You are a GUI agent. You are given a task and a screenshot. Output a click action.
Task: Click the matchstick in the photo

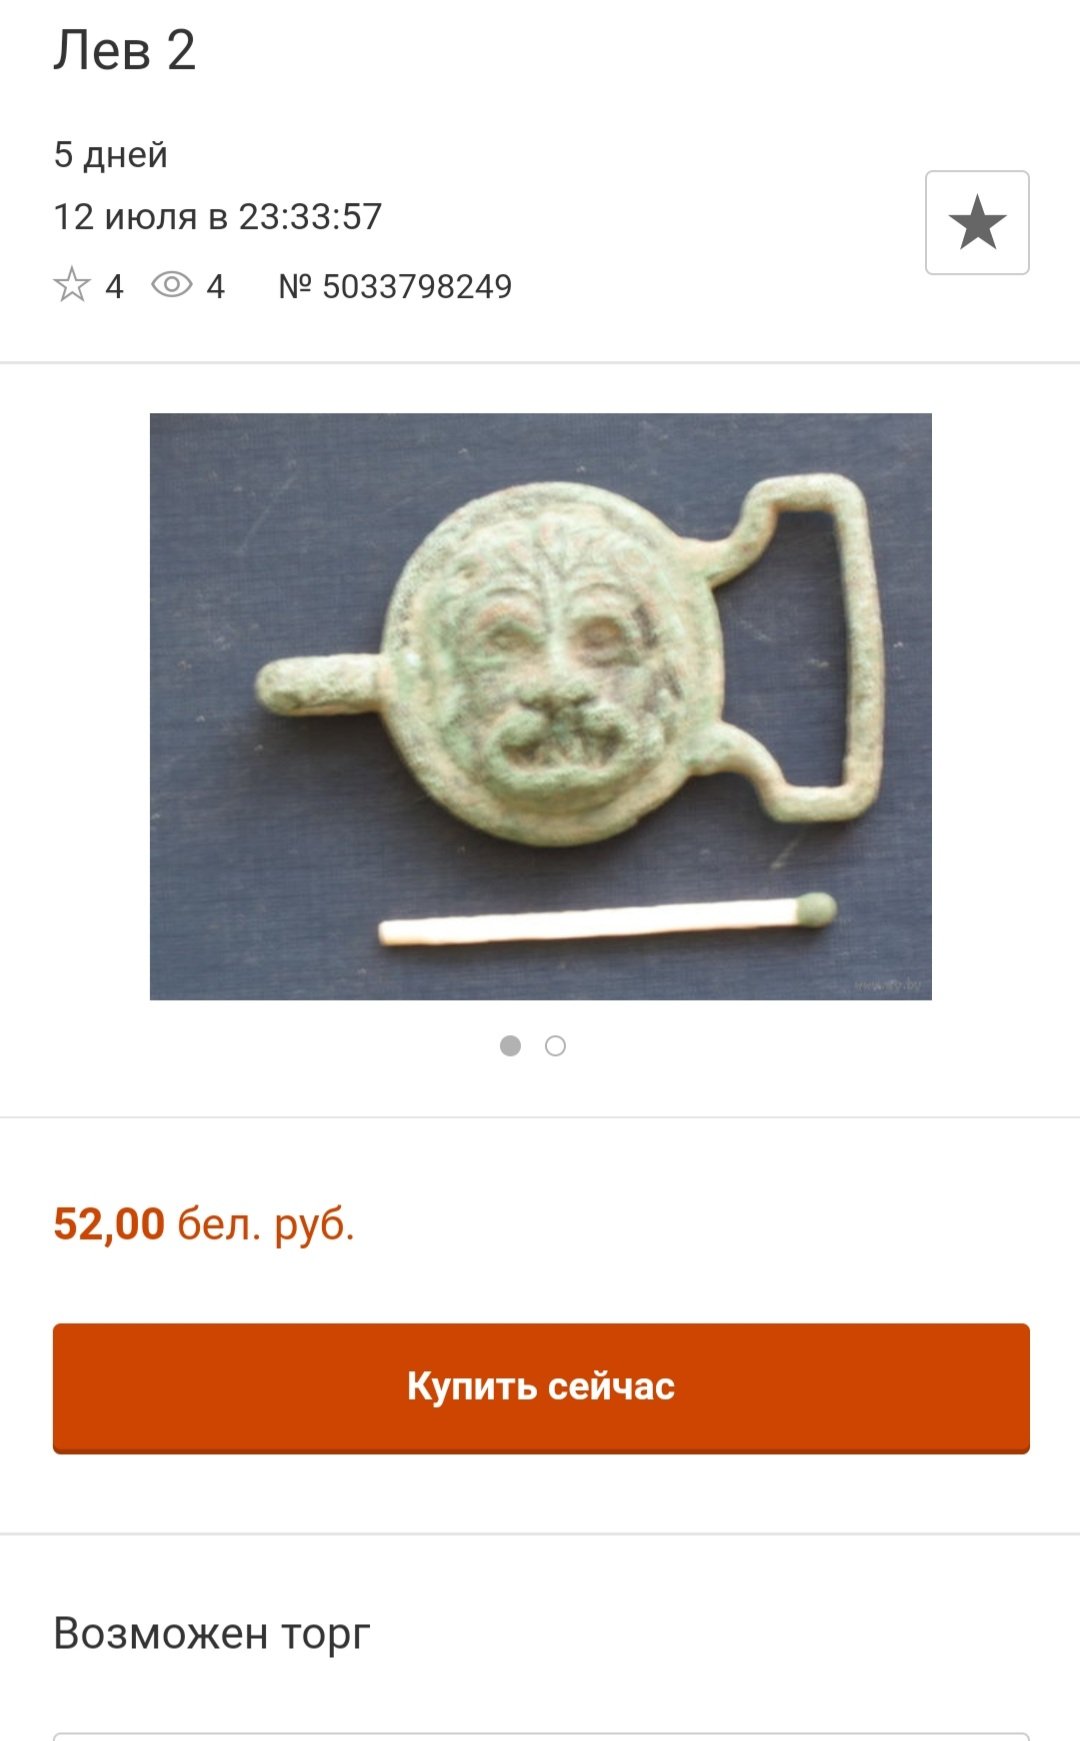pyautogui.click(x=607, y=920)
